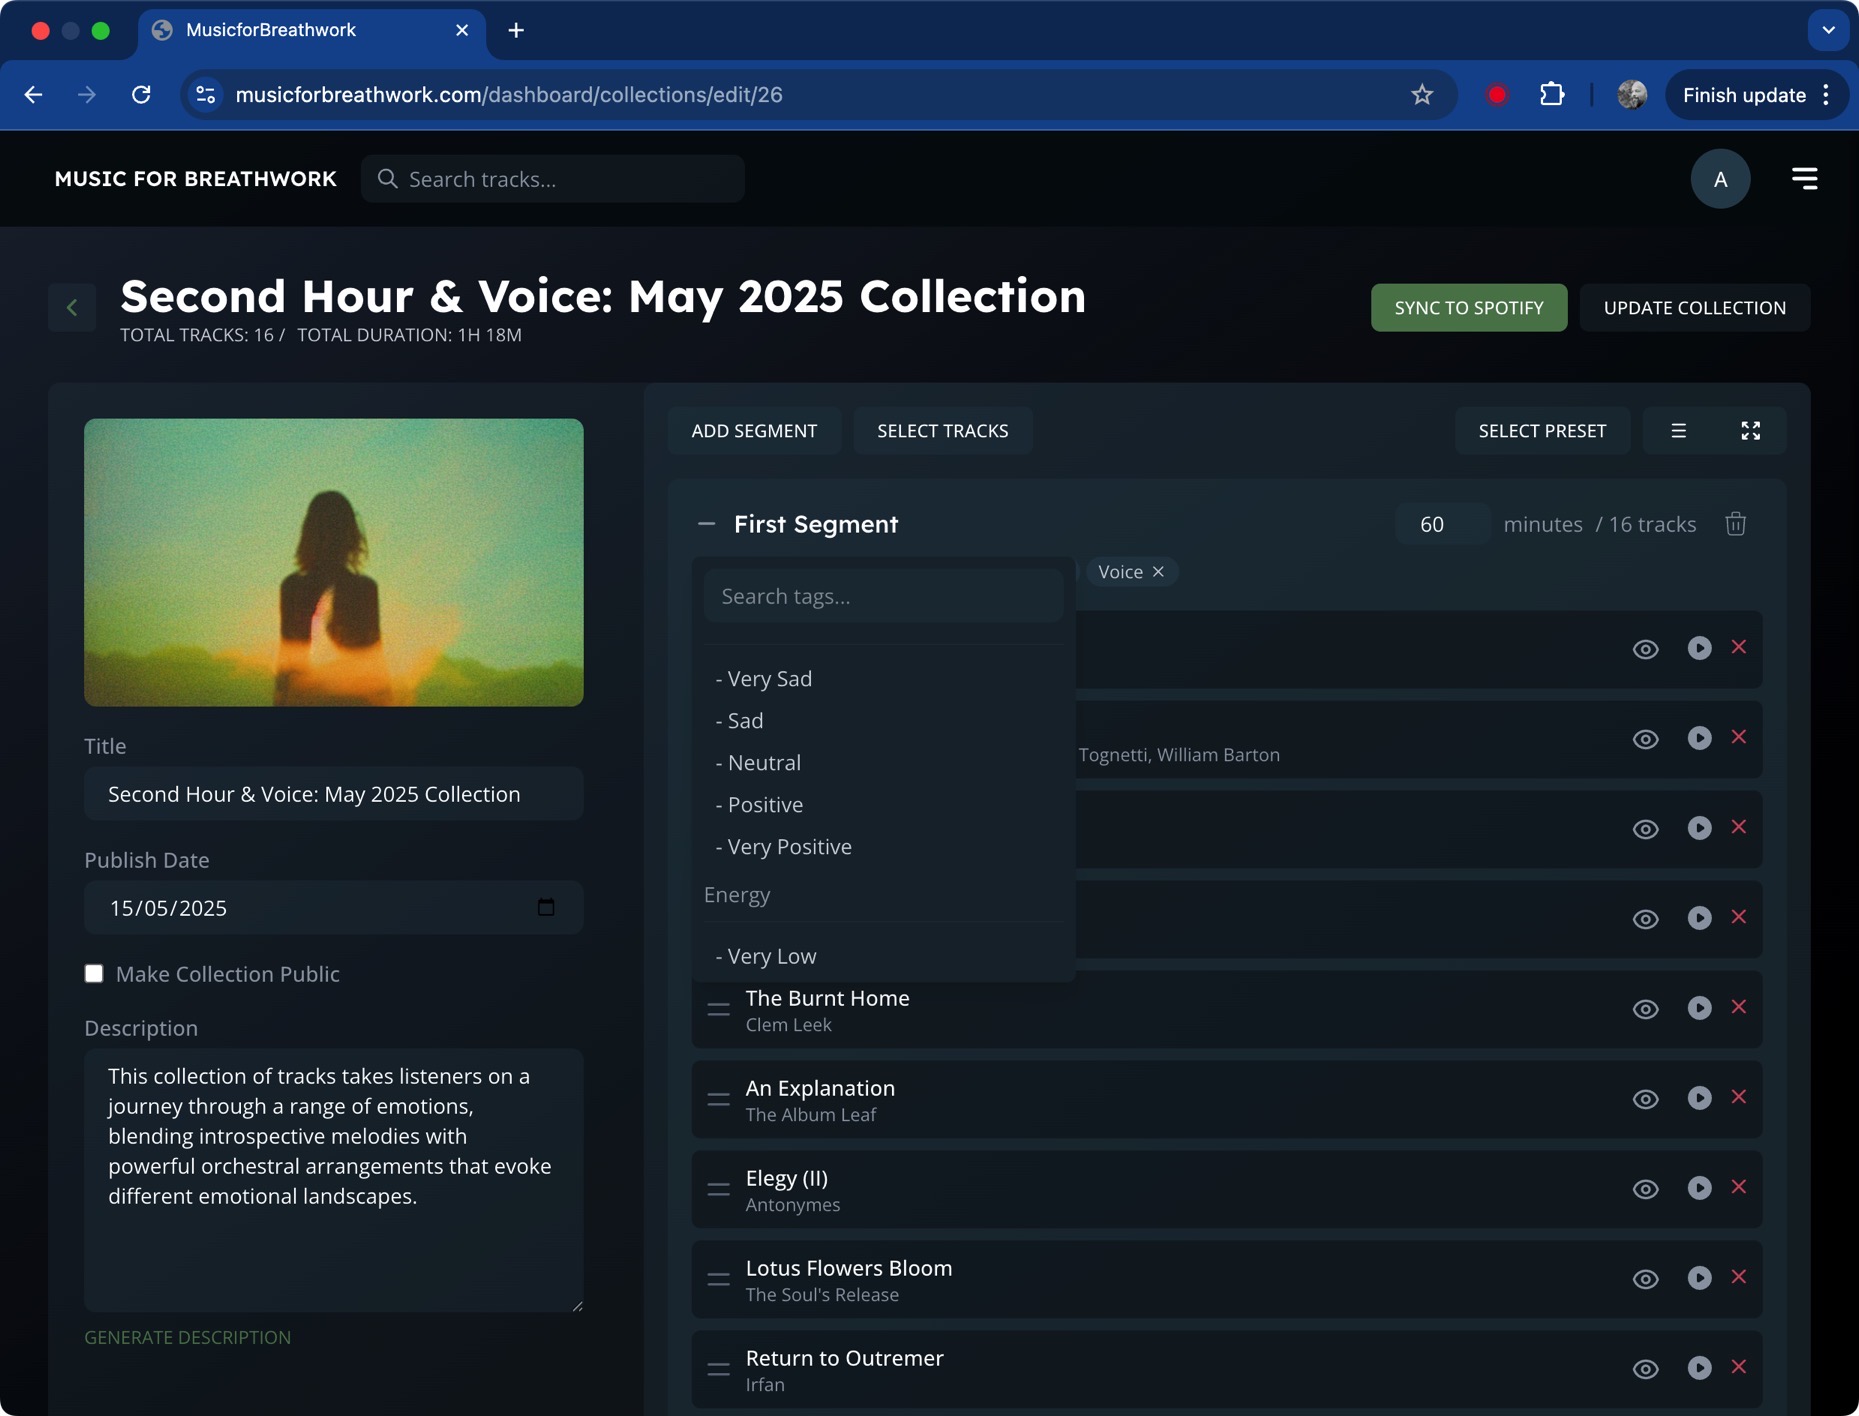Open the tab search dropdown arrow
Image resolution: width=1859 pixels, height=1416 pixels.
(x=1828, y=30)
